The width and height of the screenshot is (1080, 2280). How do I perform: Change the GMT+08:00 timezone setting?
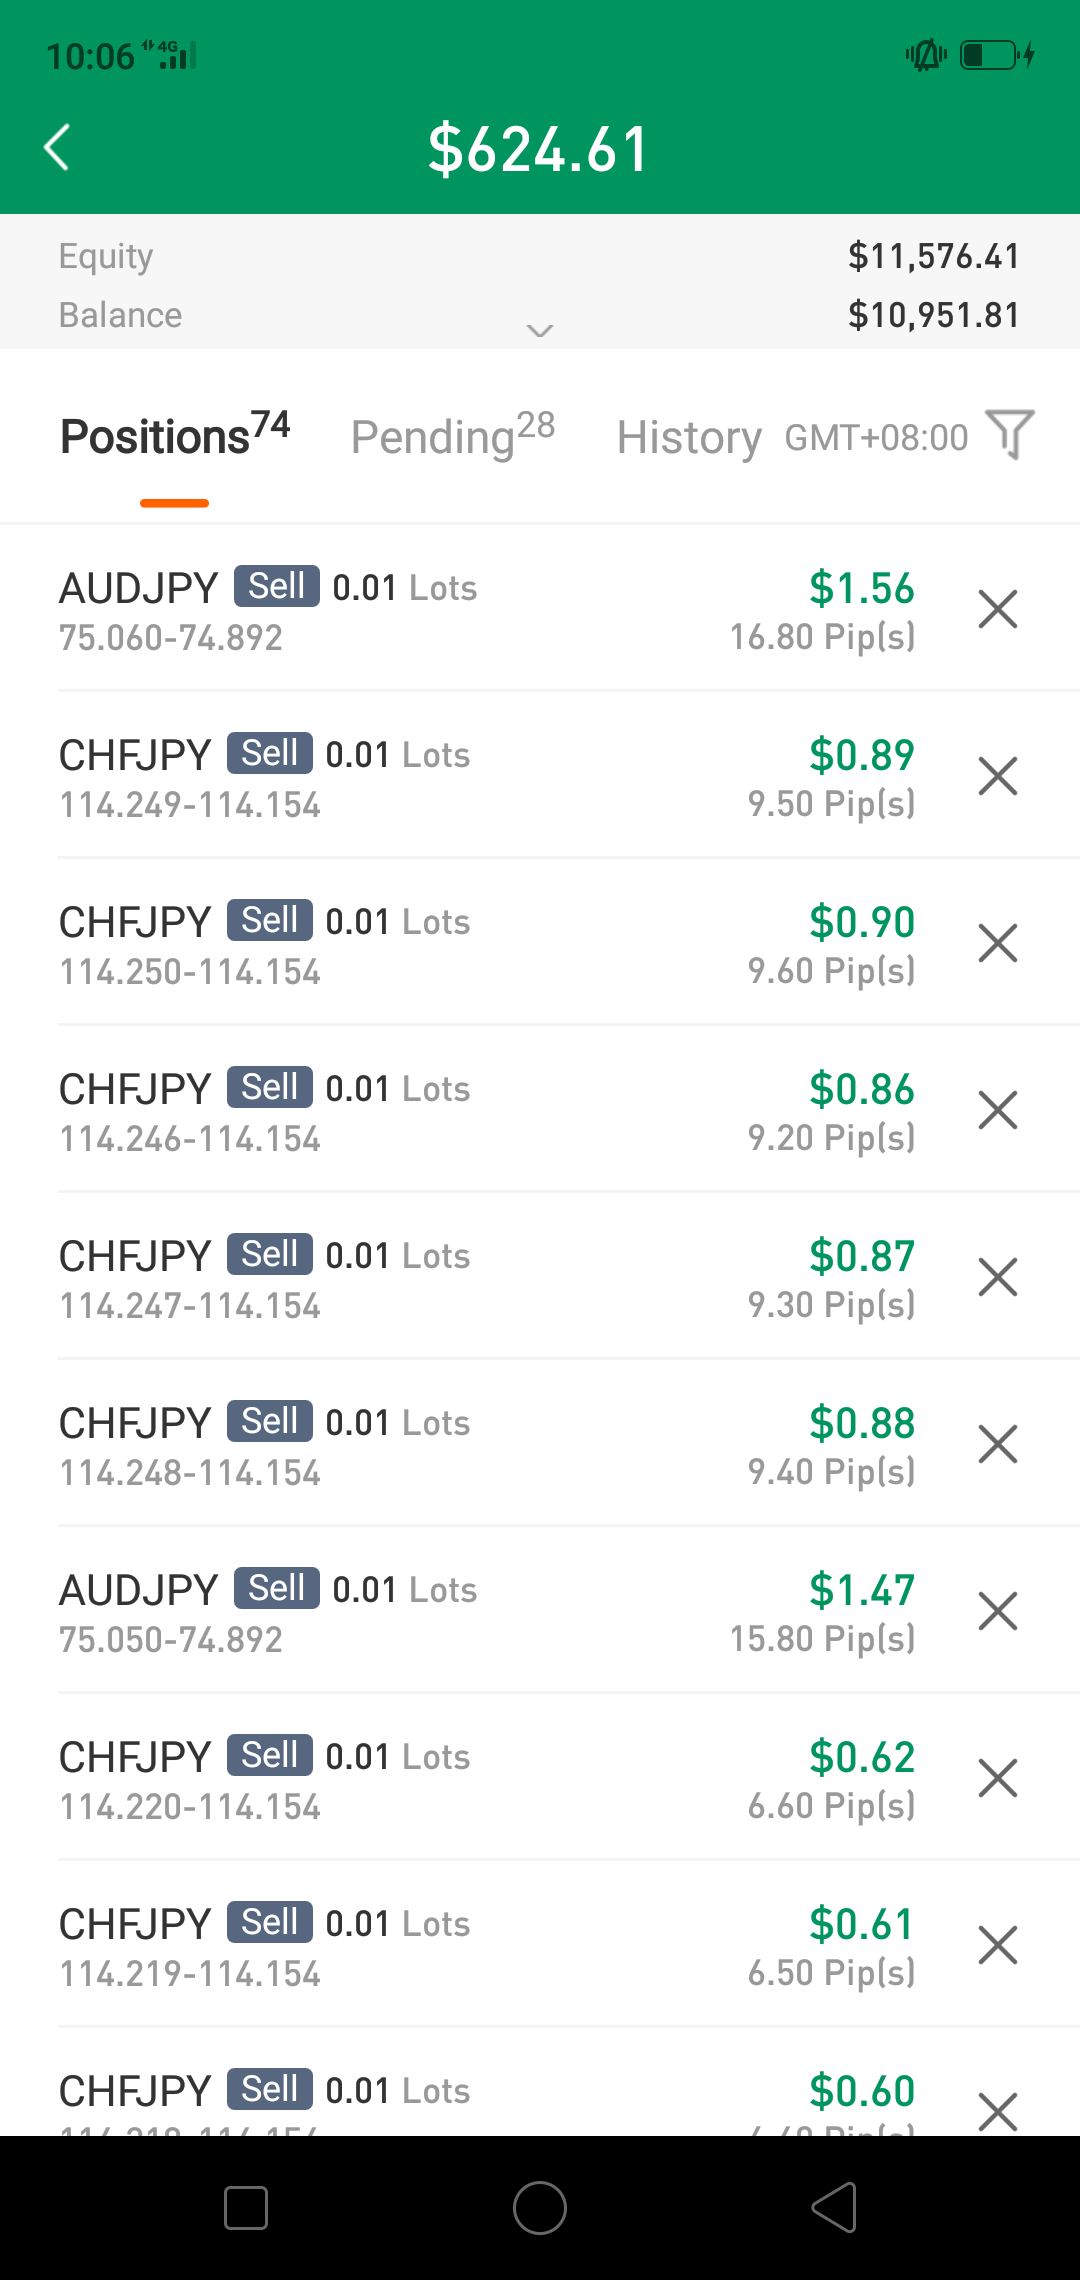click(876, 437)
